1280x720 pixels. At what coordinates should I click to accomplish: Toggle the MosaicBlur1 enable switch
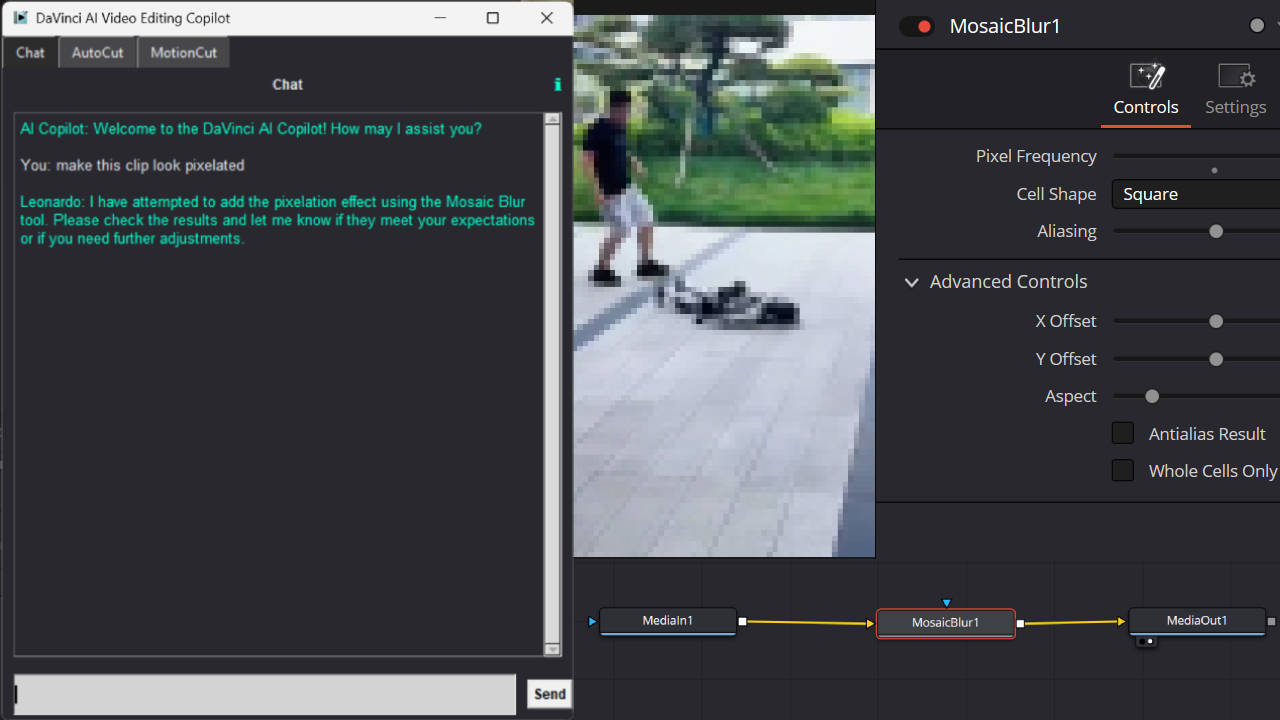(x=916, y=27)
